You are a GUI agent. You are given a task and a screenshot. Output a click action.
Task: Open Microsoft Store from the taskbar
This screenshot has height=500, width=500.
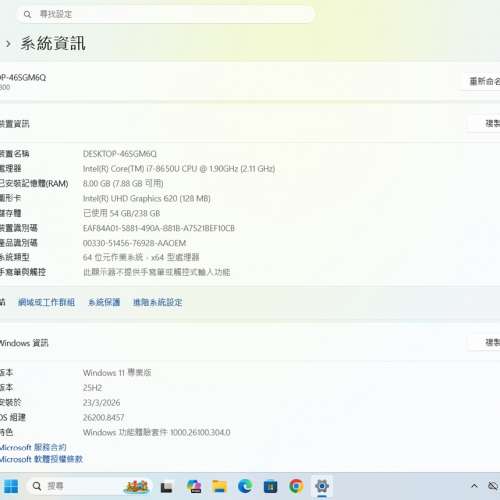(270, 487)
